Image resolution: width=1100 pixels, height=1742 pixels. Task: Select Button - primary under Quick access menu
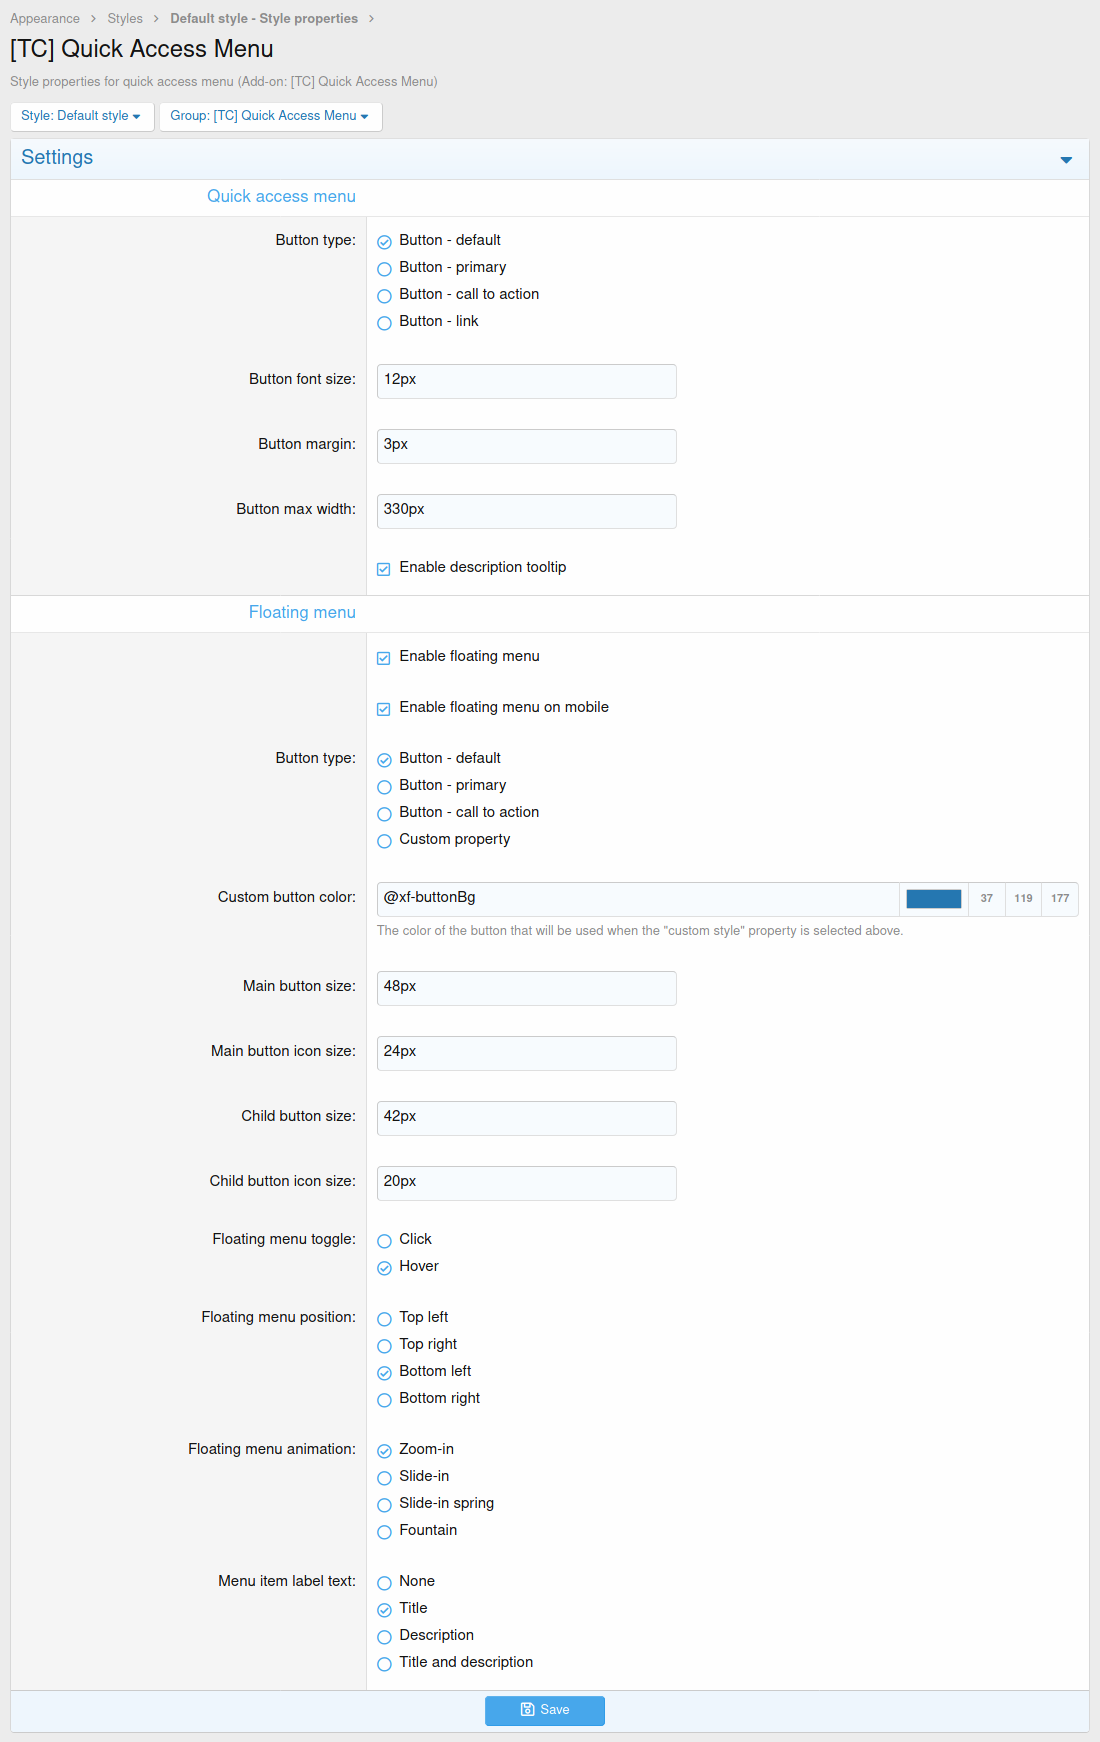(384, 269)
